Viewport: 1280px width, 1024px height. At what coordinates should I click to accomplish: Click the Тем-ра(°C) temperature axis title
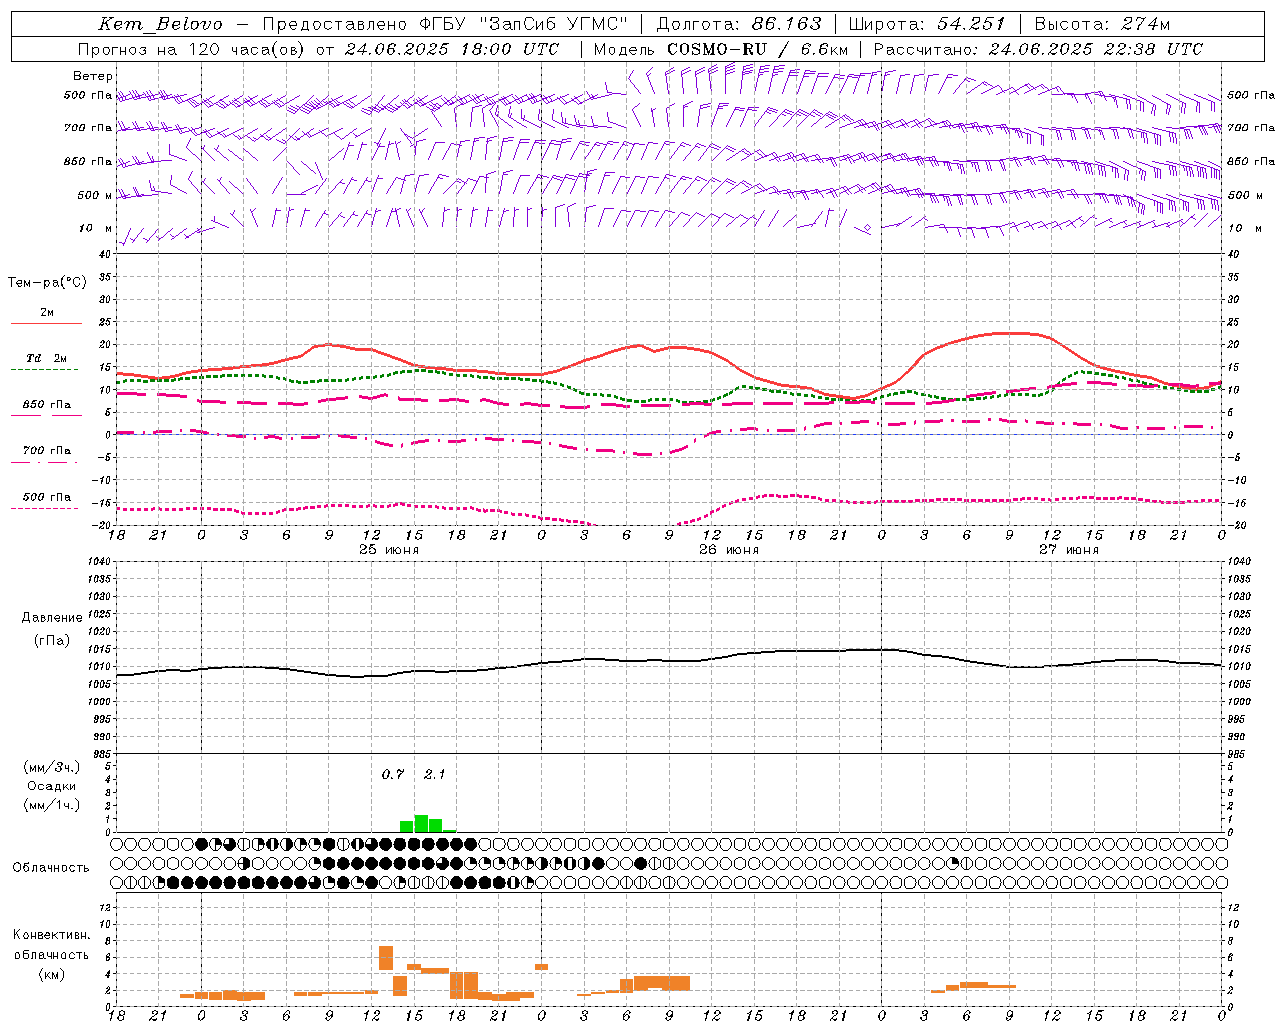tap(47, 283)
